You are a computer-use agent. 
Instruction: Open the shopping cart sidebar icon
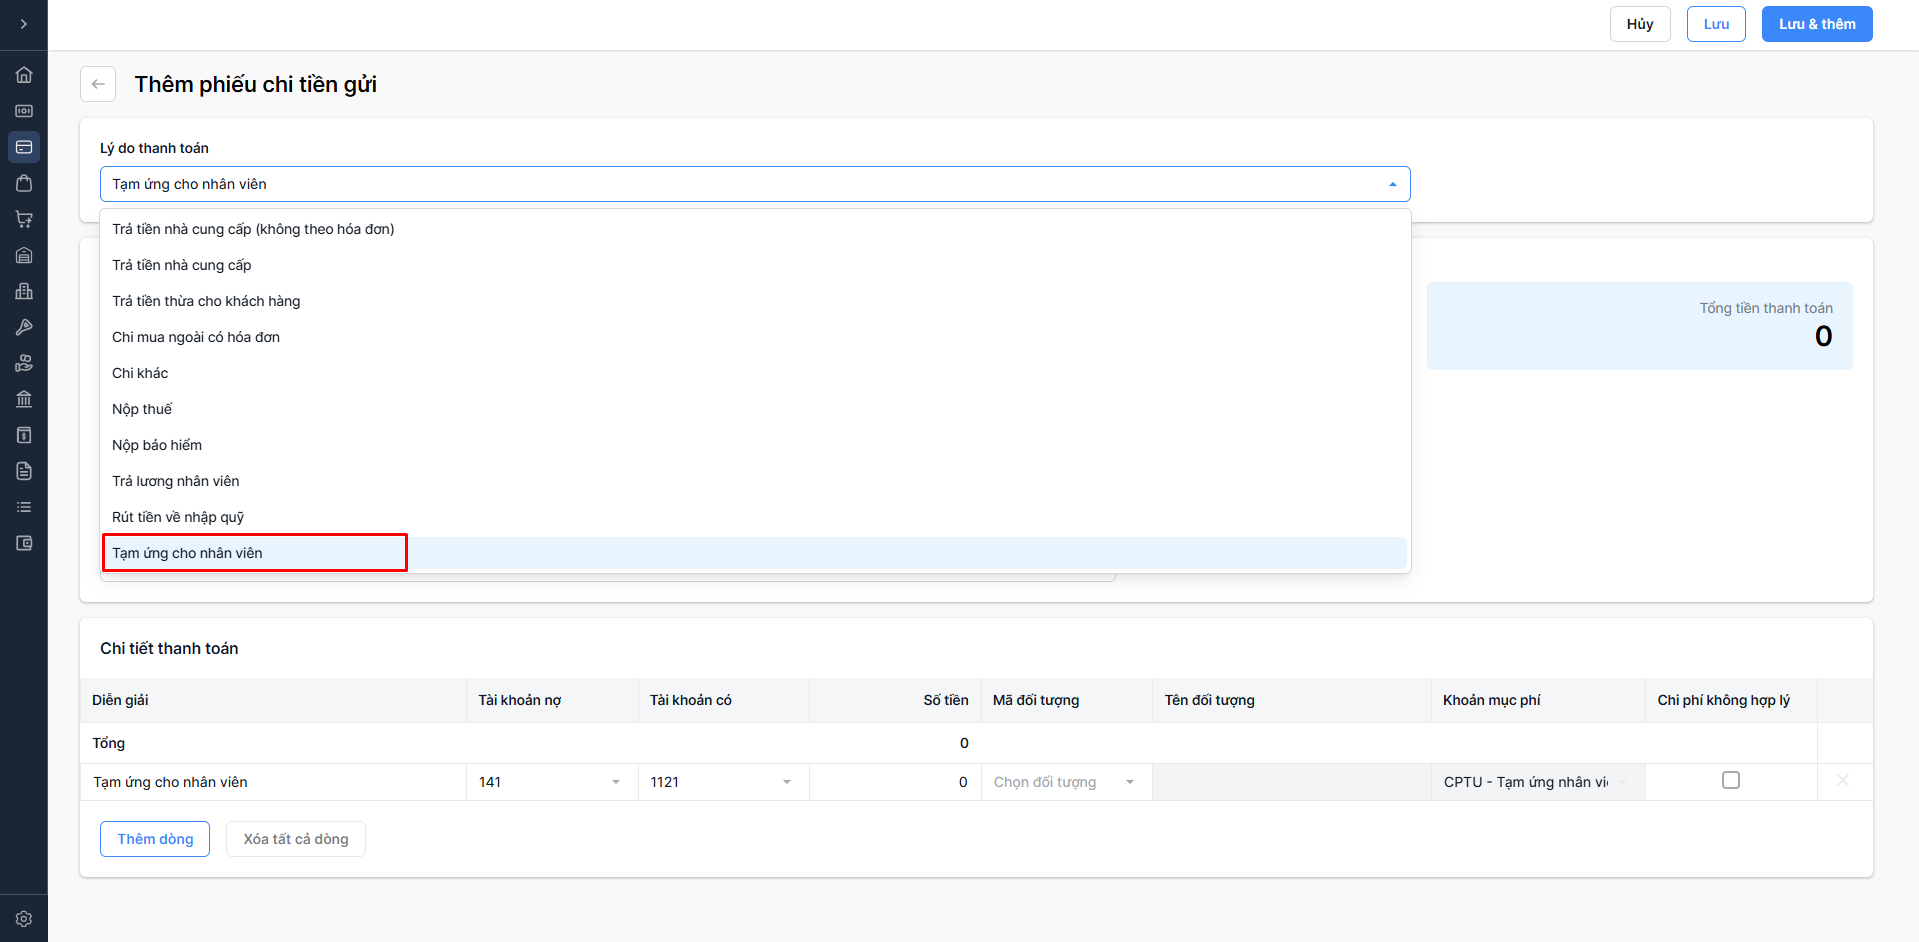[24, 219]
